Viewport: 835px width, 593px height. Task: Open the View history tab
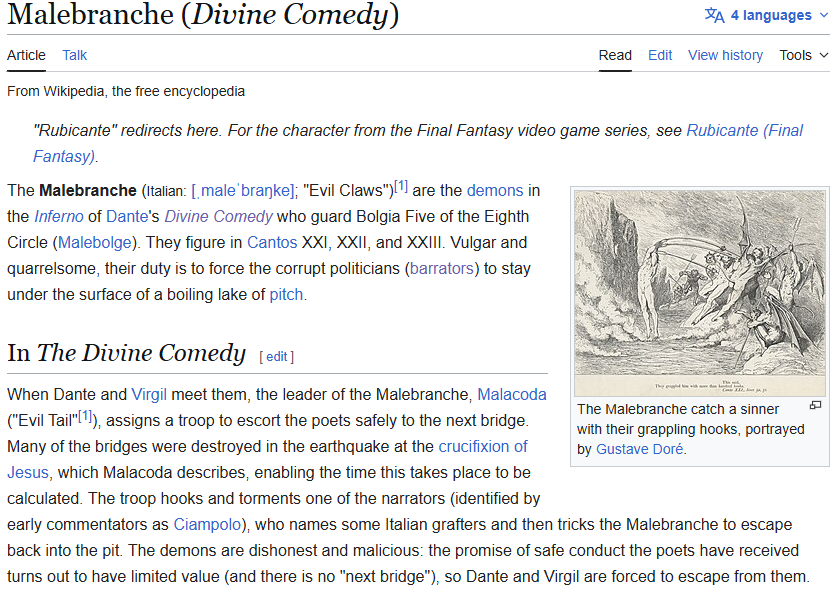(725, 55)
